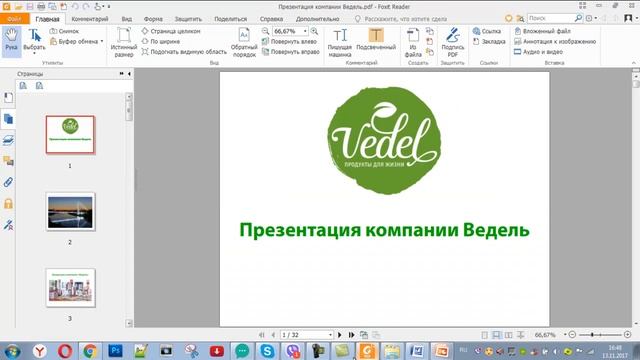Screen dimensions: 640x360
Task: Click the Print icon in quick access toolbar
Action: tap(41, 7)
